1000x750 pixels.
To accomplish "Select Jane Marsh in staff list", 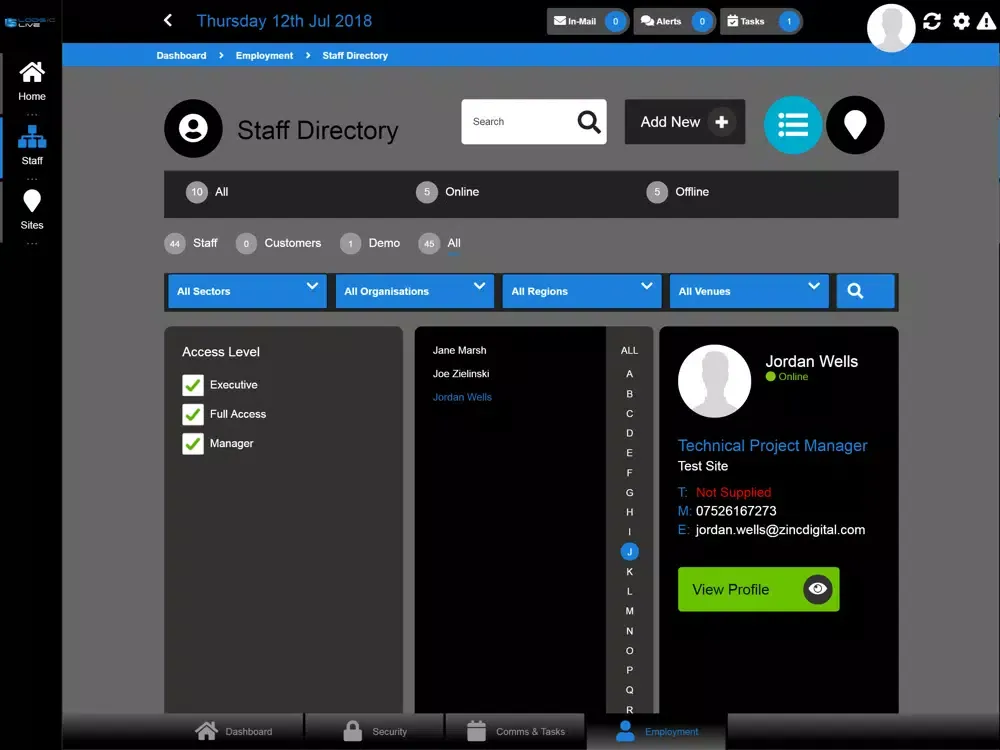I will [459, 350].
